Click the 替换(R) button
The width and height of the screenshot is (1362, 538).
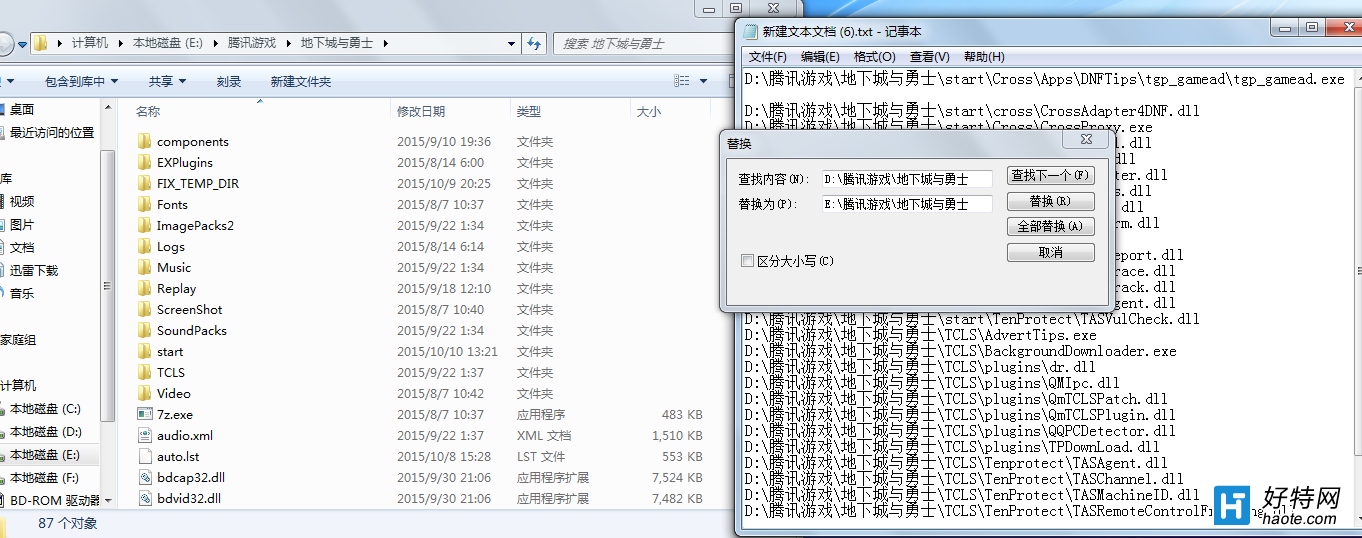1051,201
